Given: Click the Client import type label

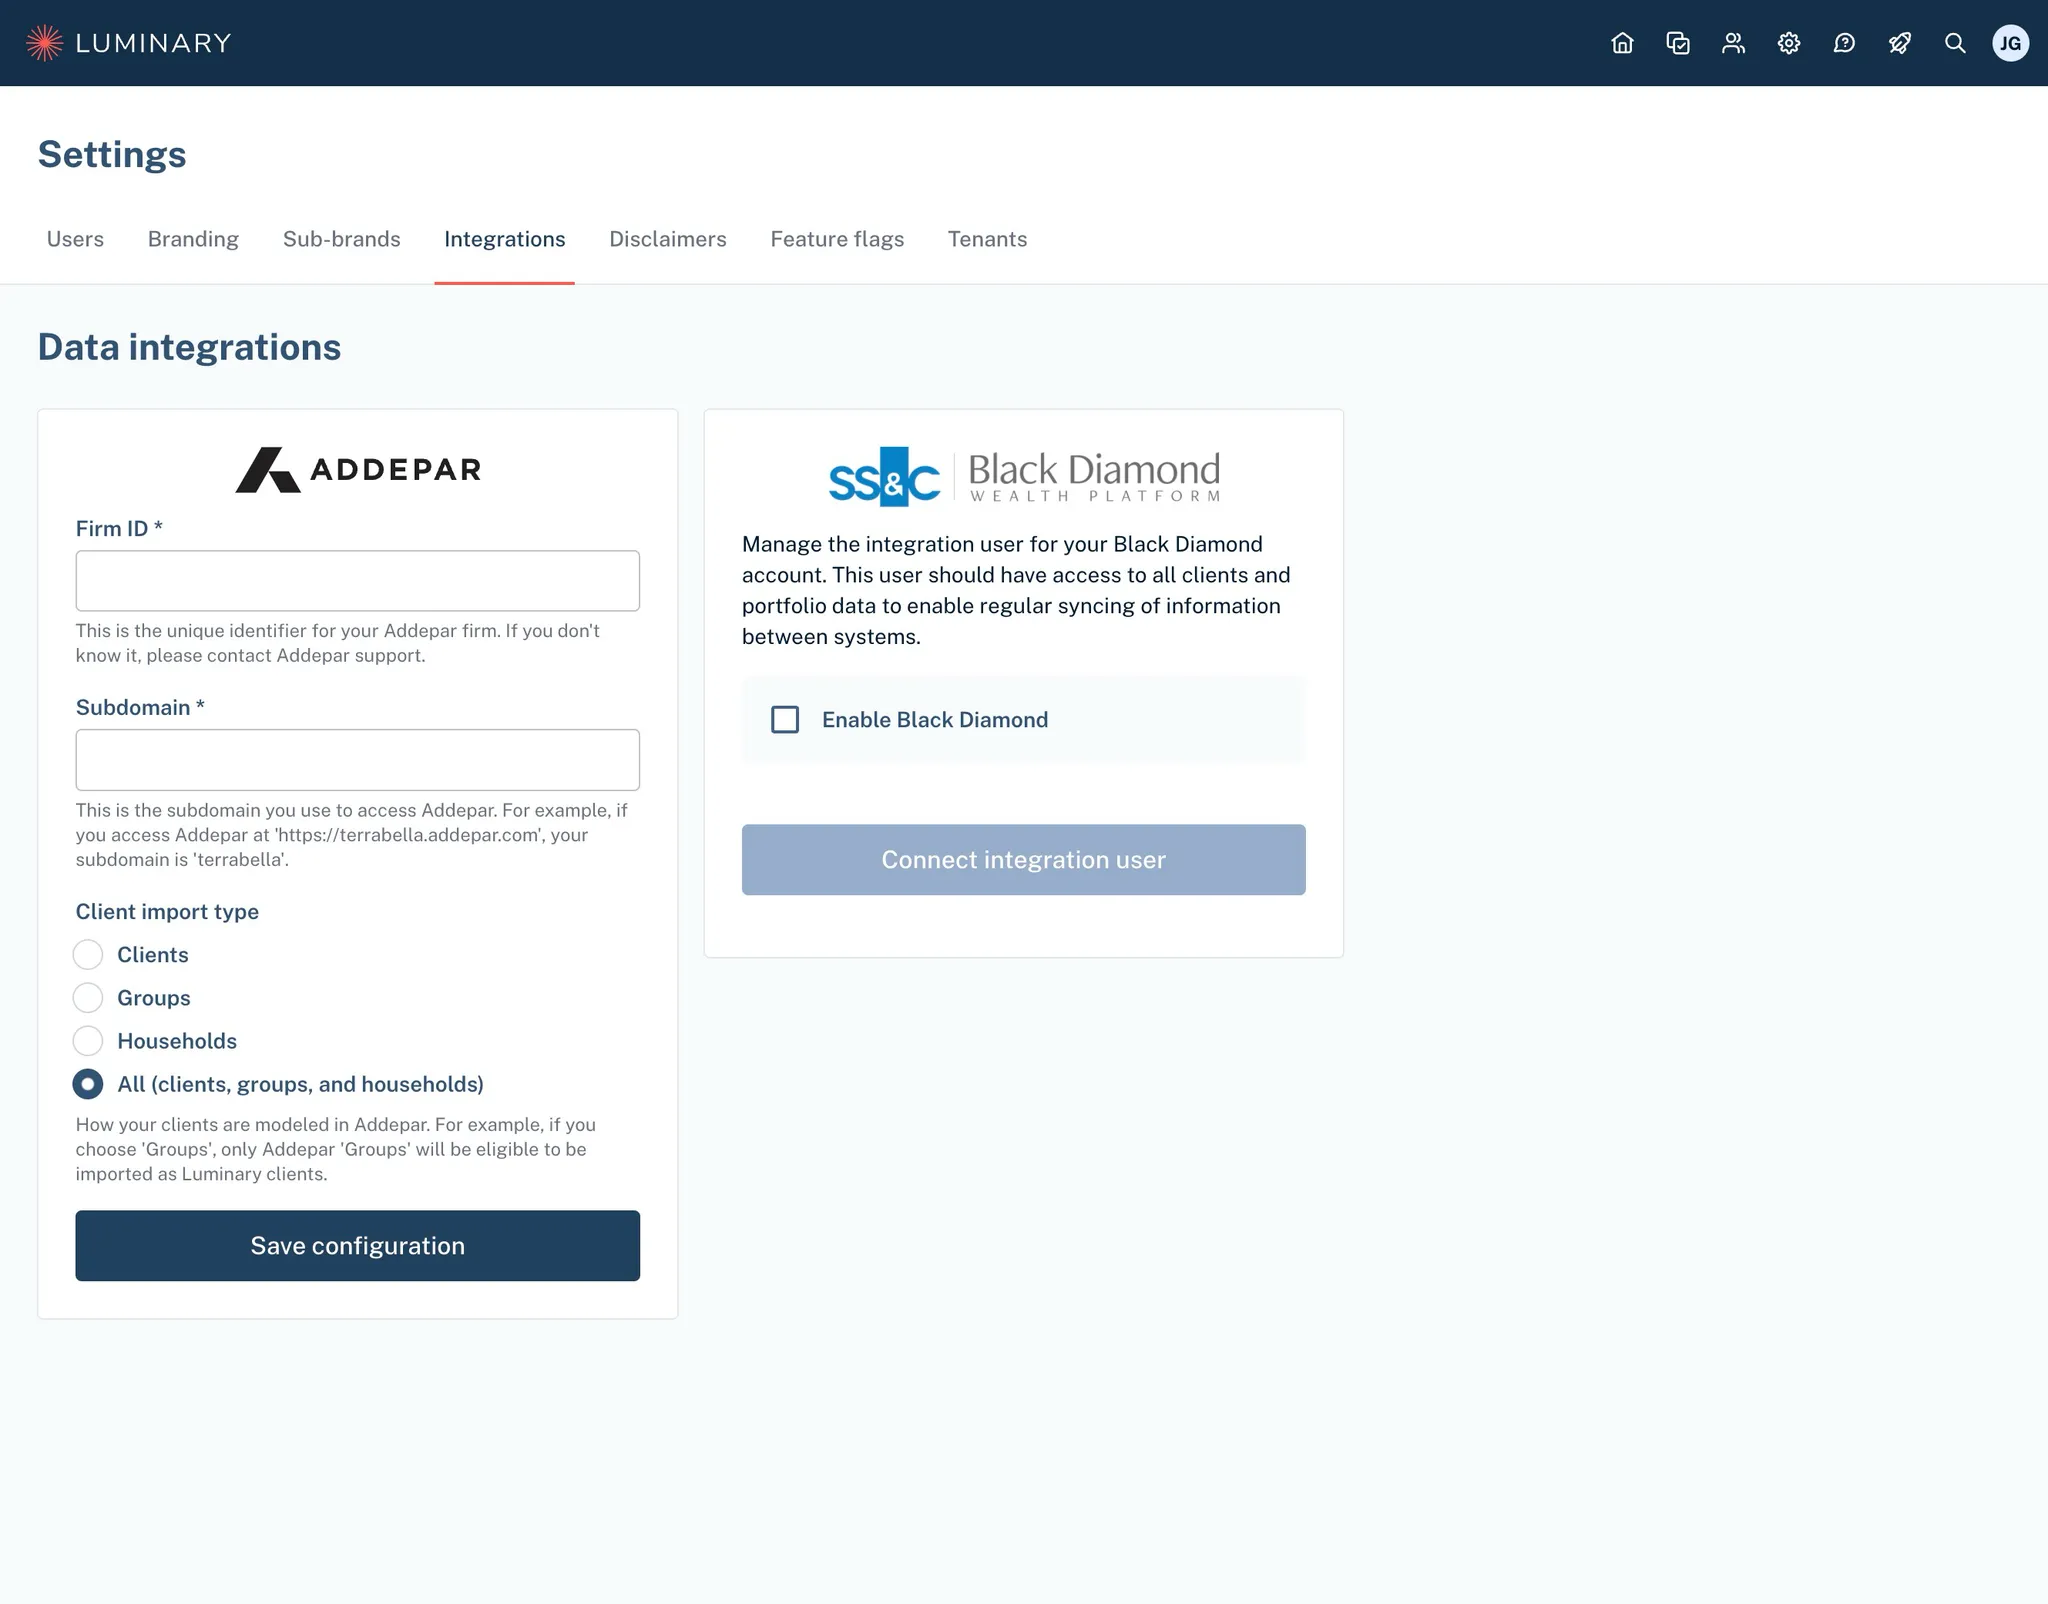Looking at the screenshot, I should pyautogui.click(x=167, y=912).
